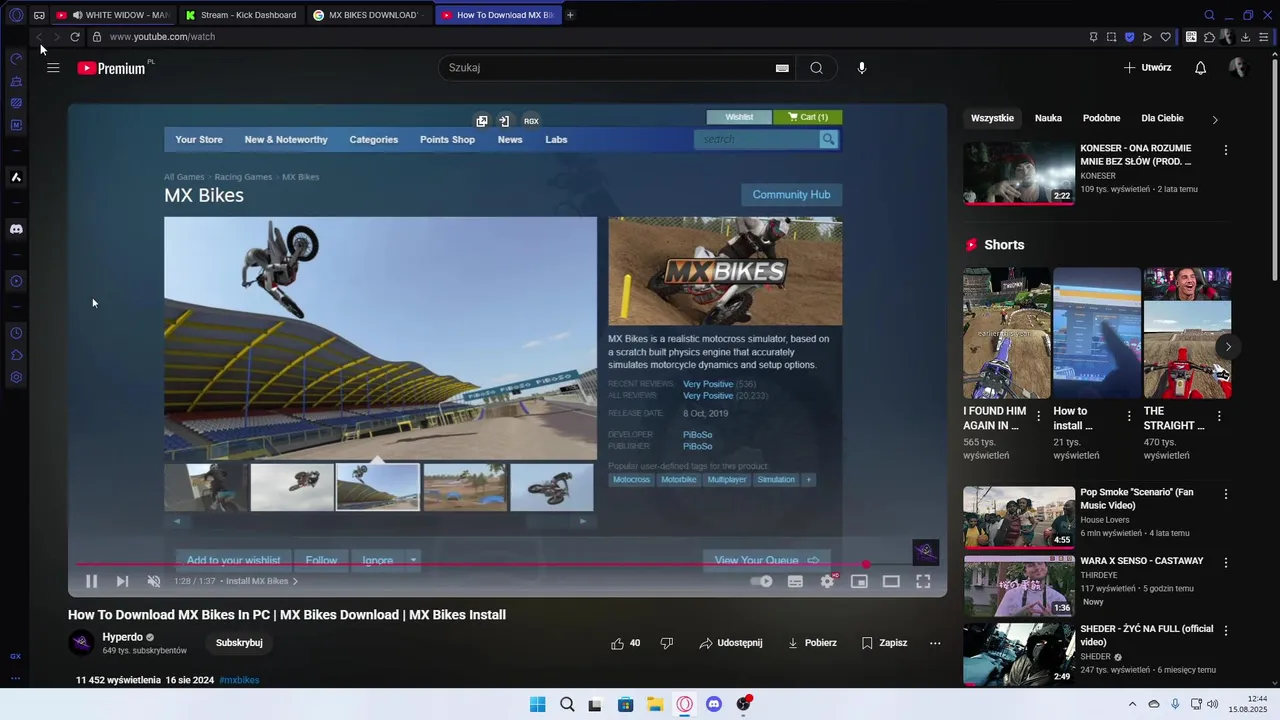Viewport: 1280px width, 720px height.
Task: Open Pop Smoke Scenario video title
Action: [1136, 499]
